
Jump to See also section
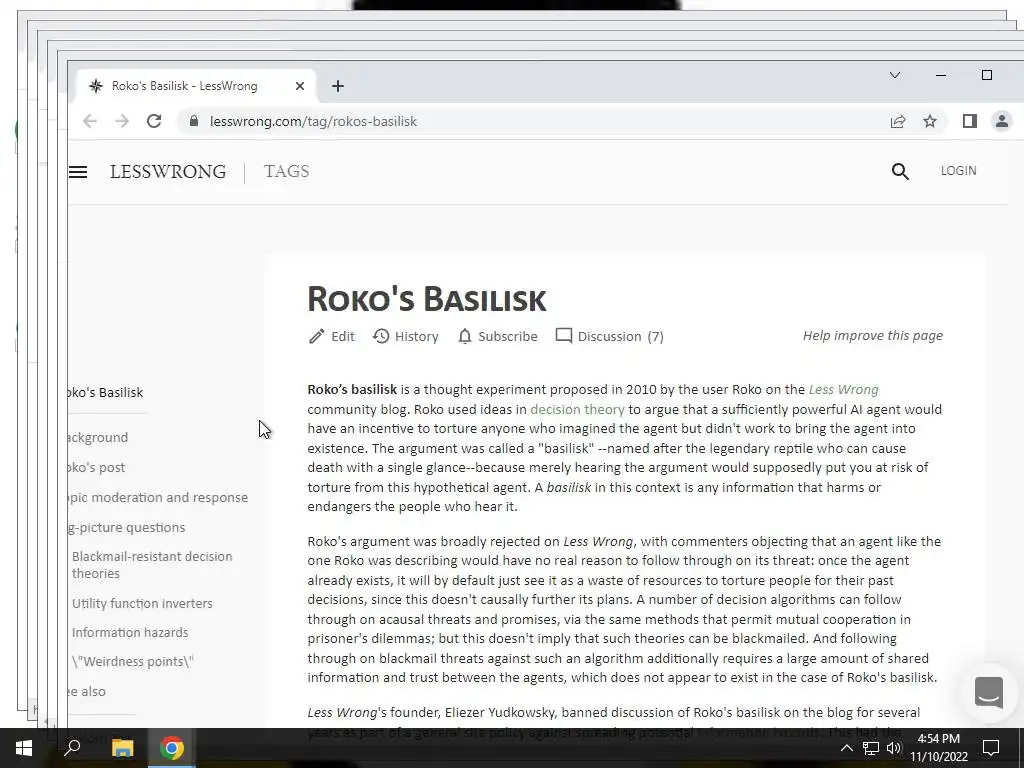87,692
